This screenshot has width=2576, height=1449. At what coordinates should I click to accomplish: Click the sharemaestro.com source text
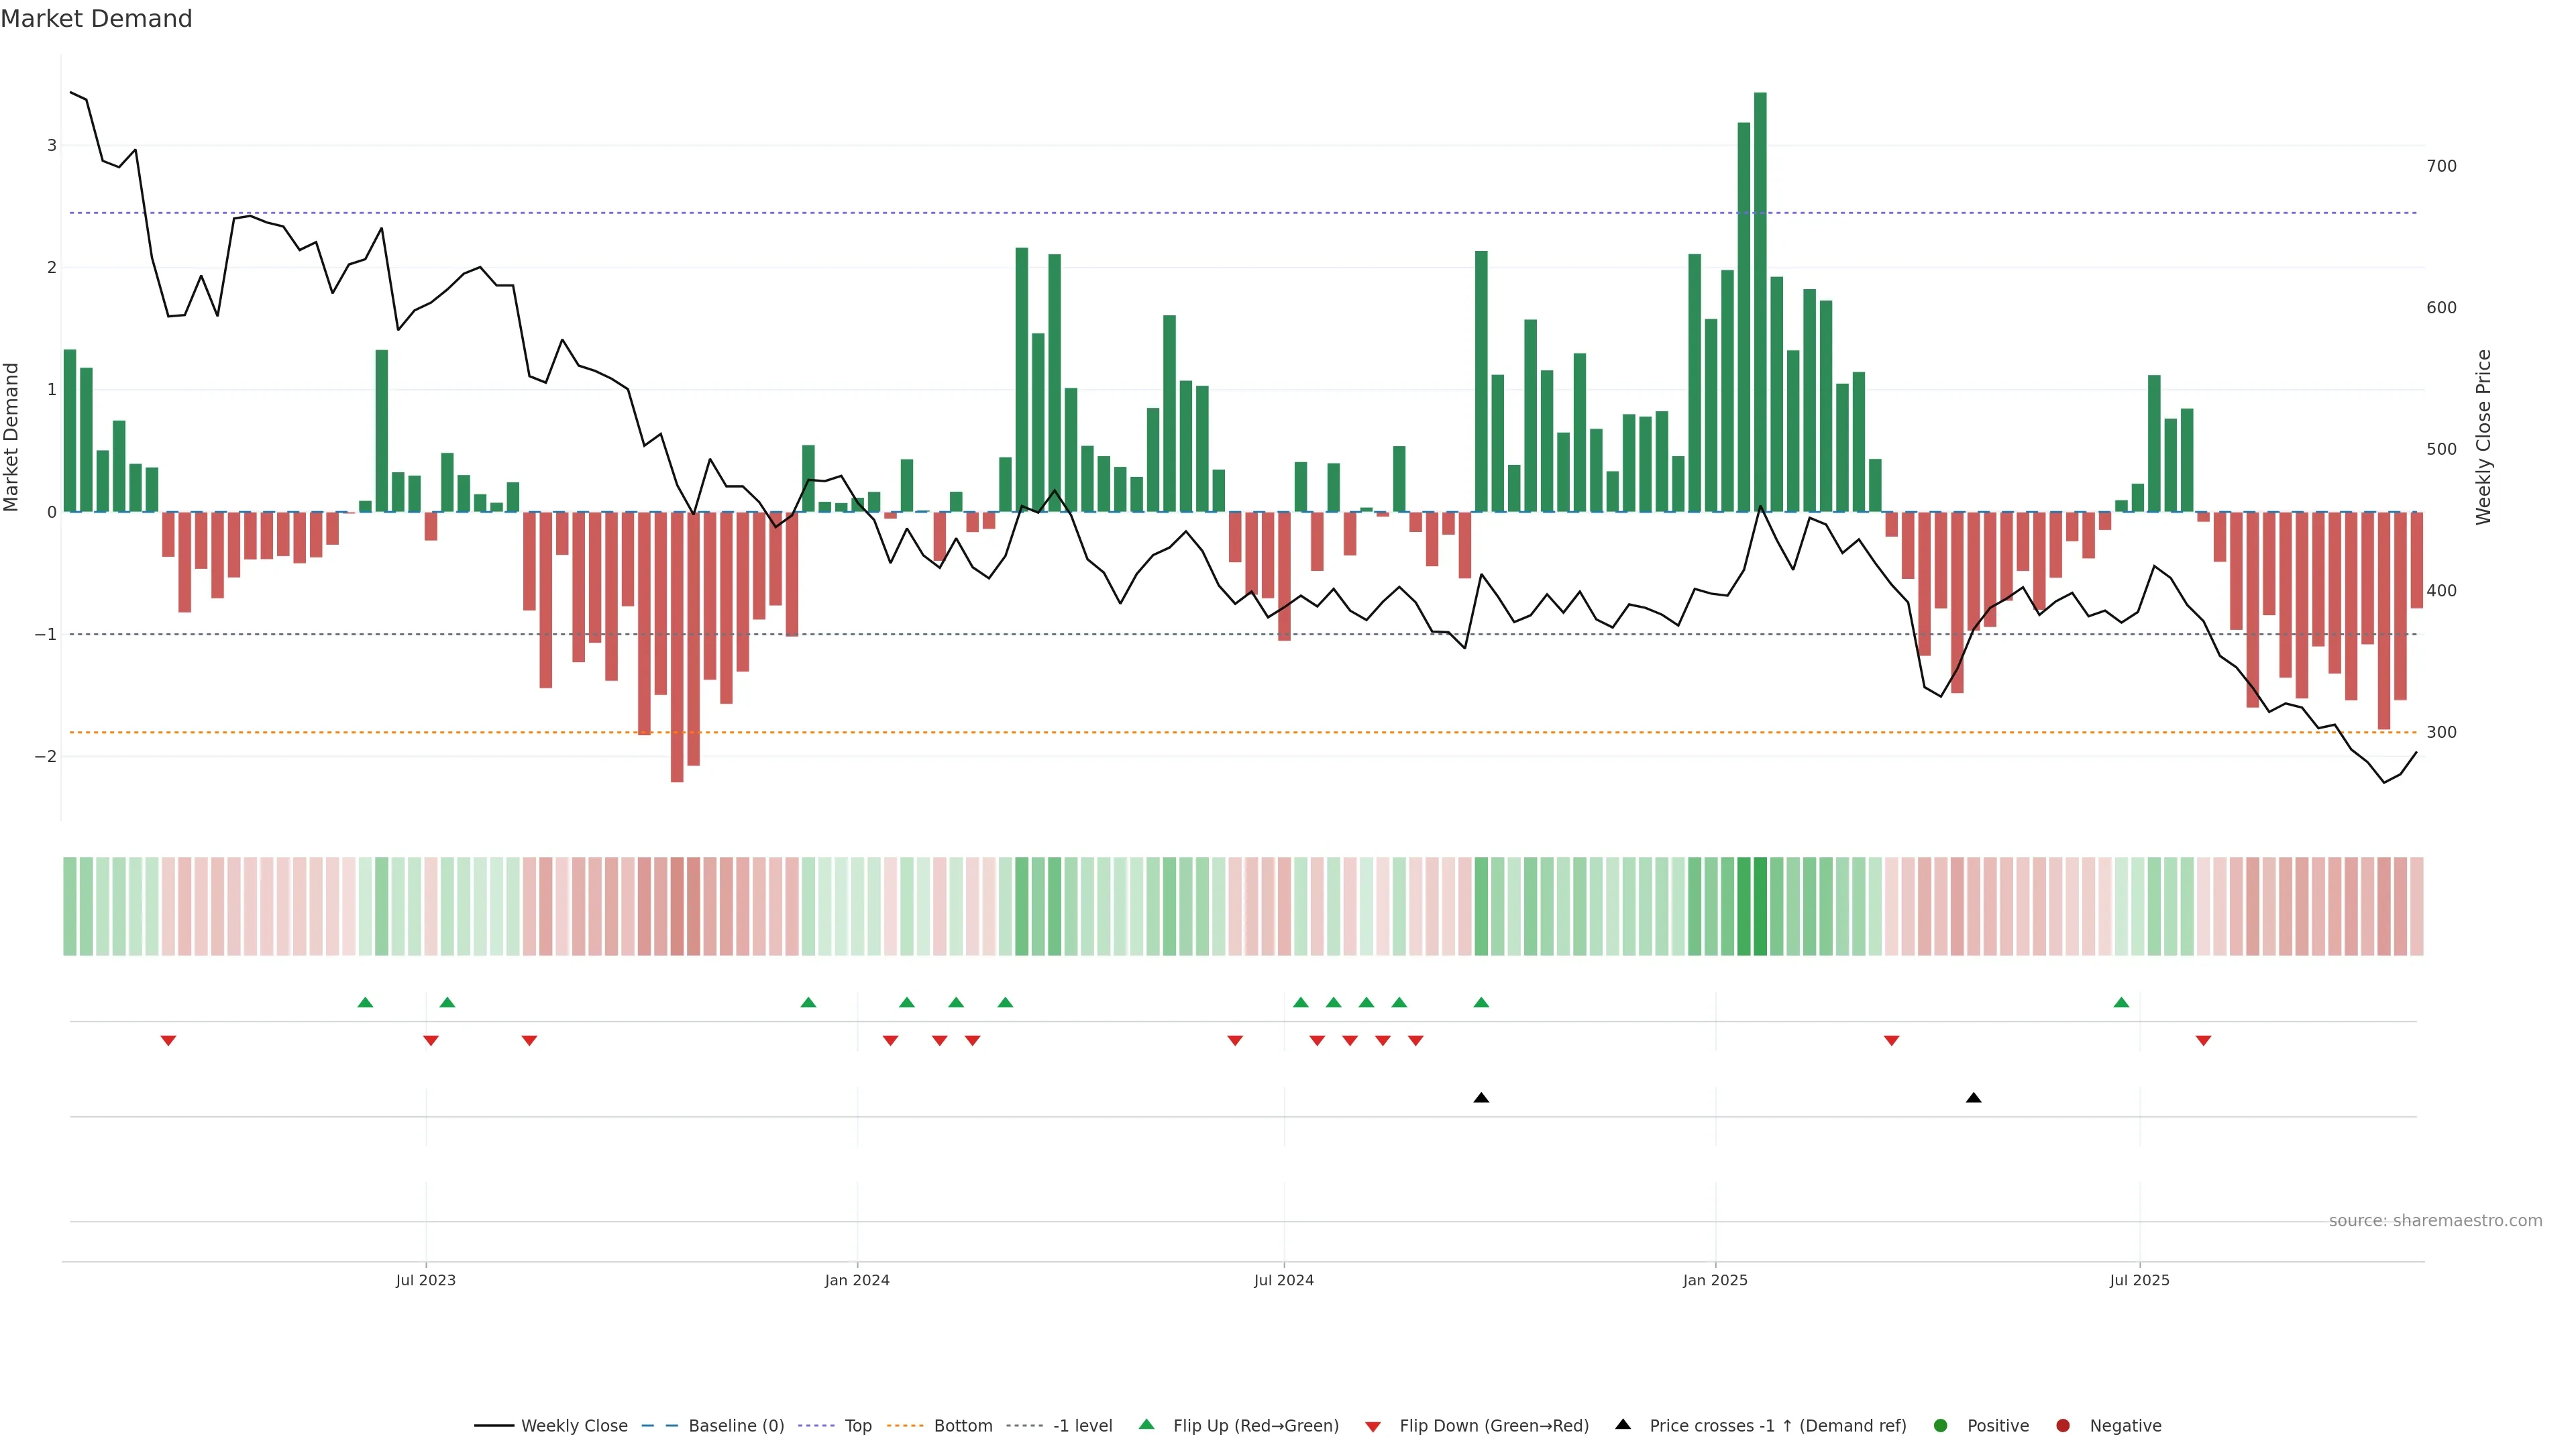click(2435, 1220)
